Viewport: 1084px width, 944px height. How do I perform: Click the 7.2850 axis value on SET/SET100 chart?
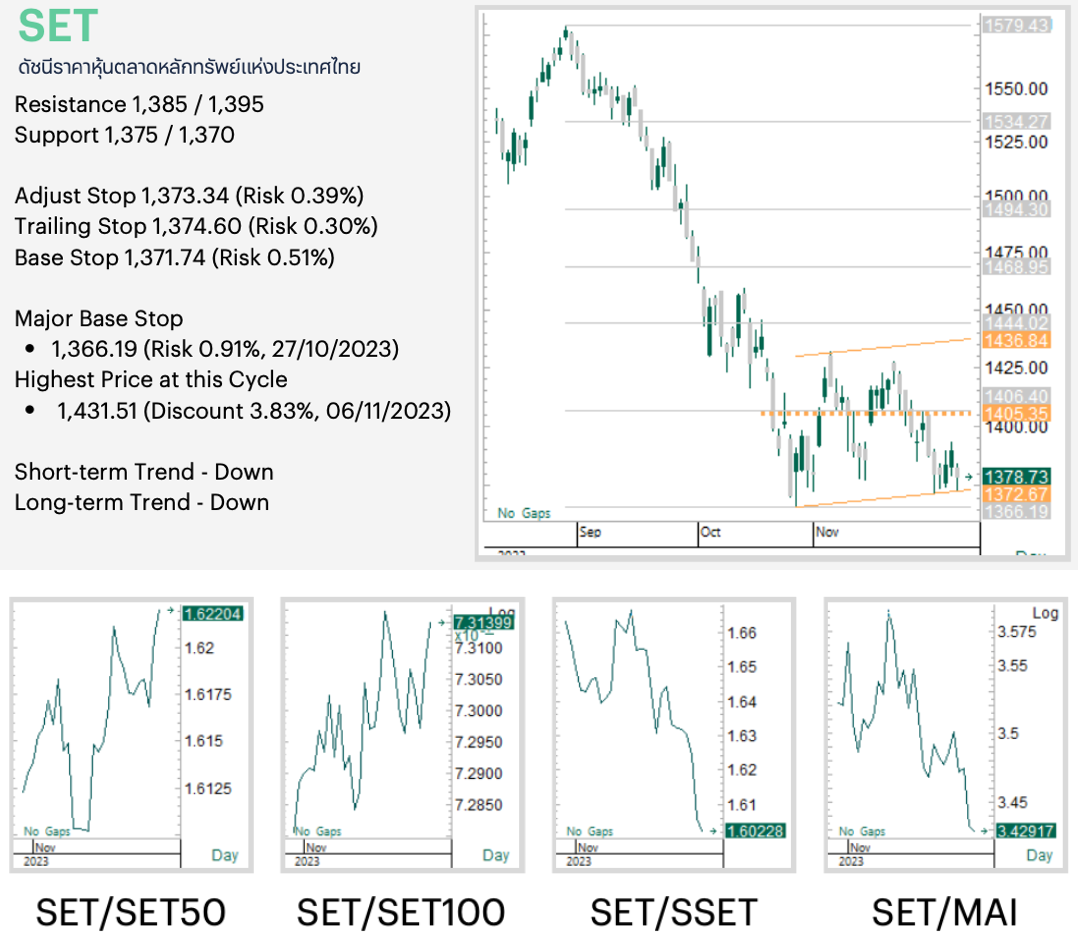[478, 805]
